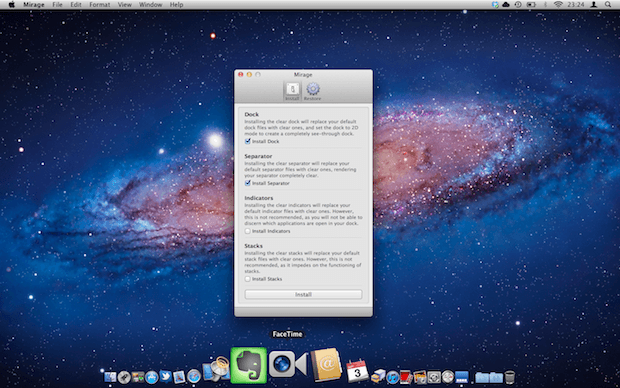Enable the Install Indicators checkbox
Image resolution: width=620 pixels, height=388 pixels.
pyautogui.click(x=248, y=231)
